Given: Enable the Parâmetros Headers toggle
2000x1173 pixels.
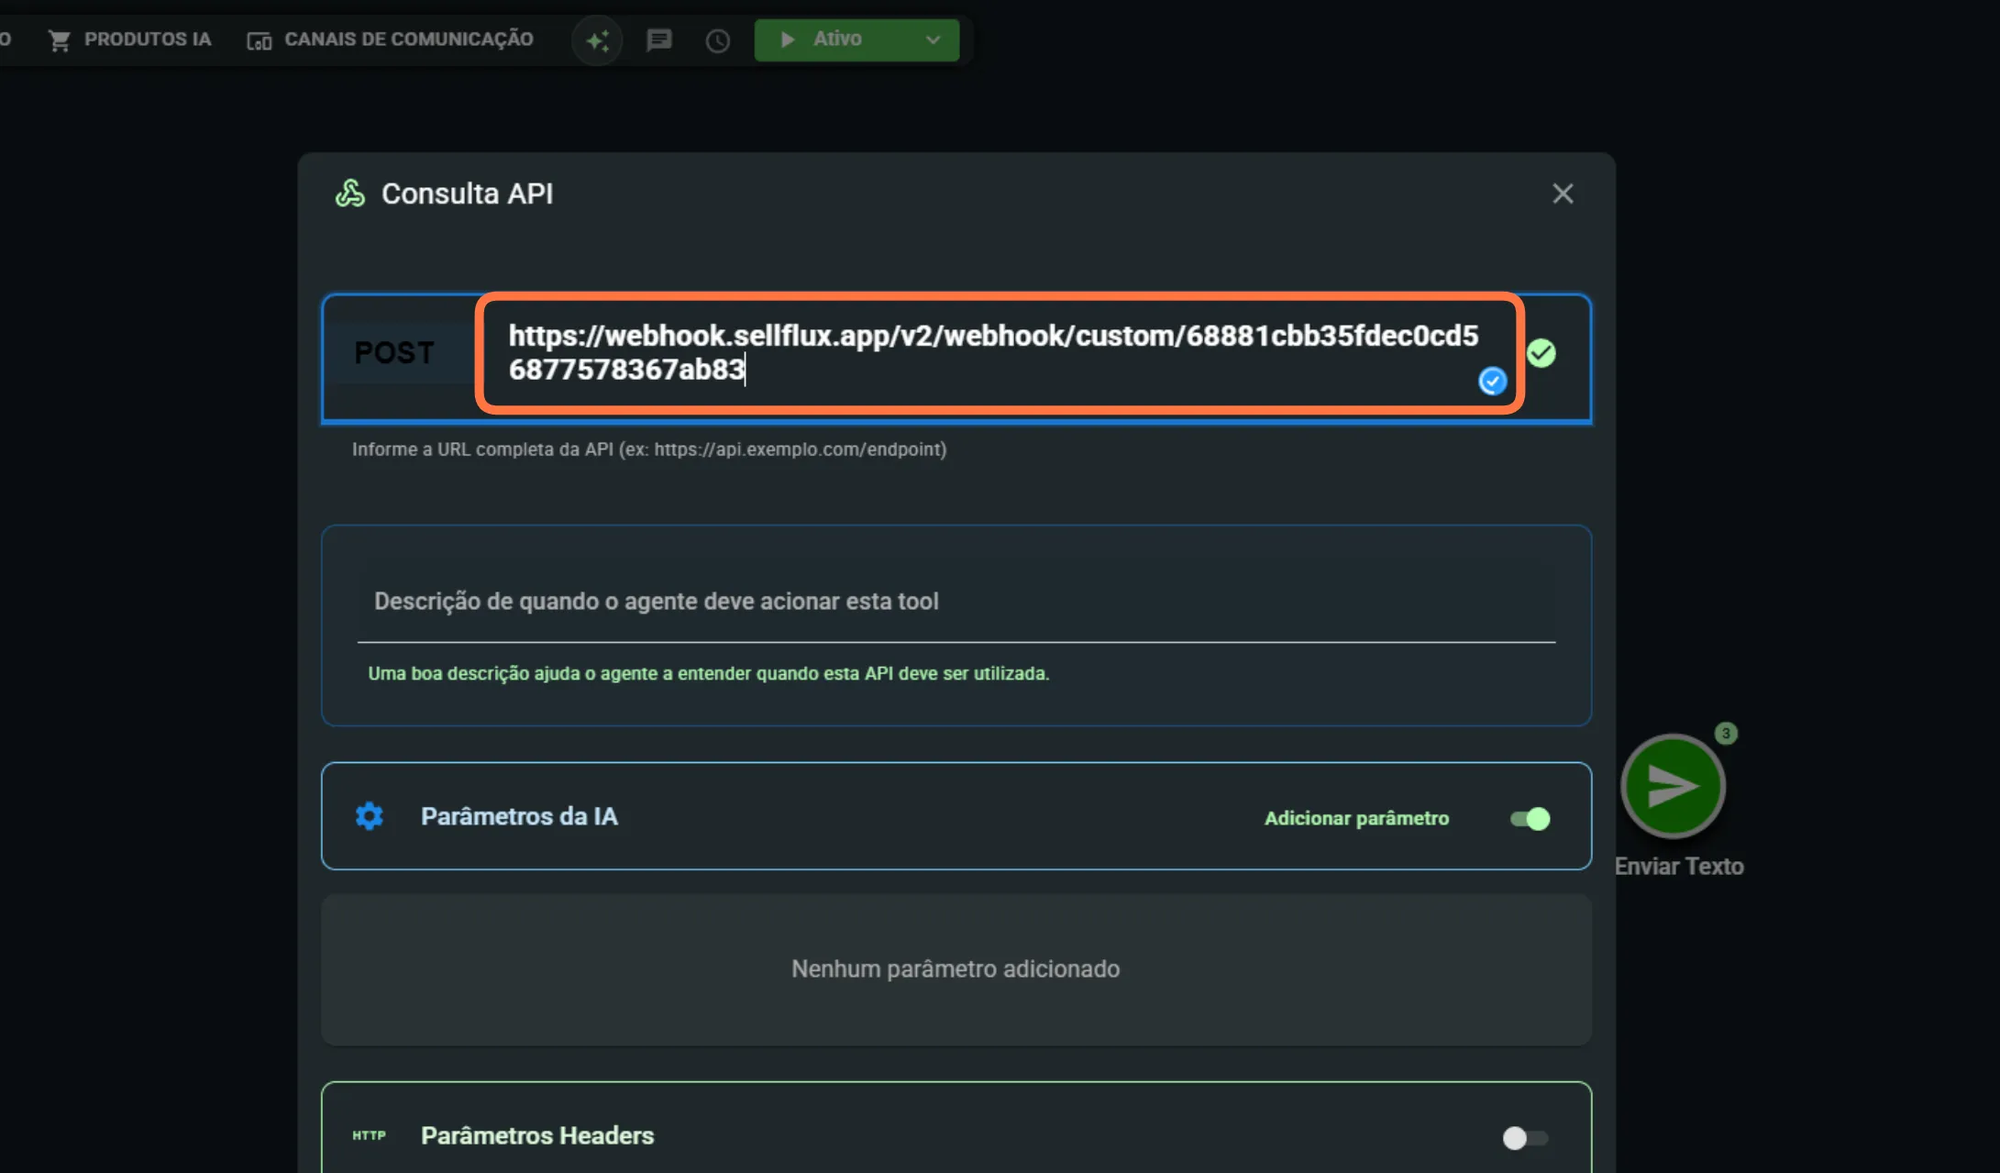Looking at the screenshot, I should click(x=1524, y=1138).
